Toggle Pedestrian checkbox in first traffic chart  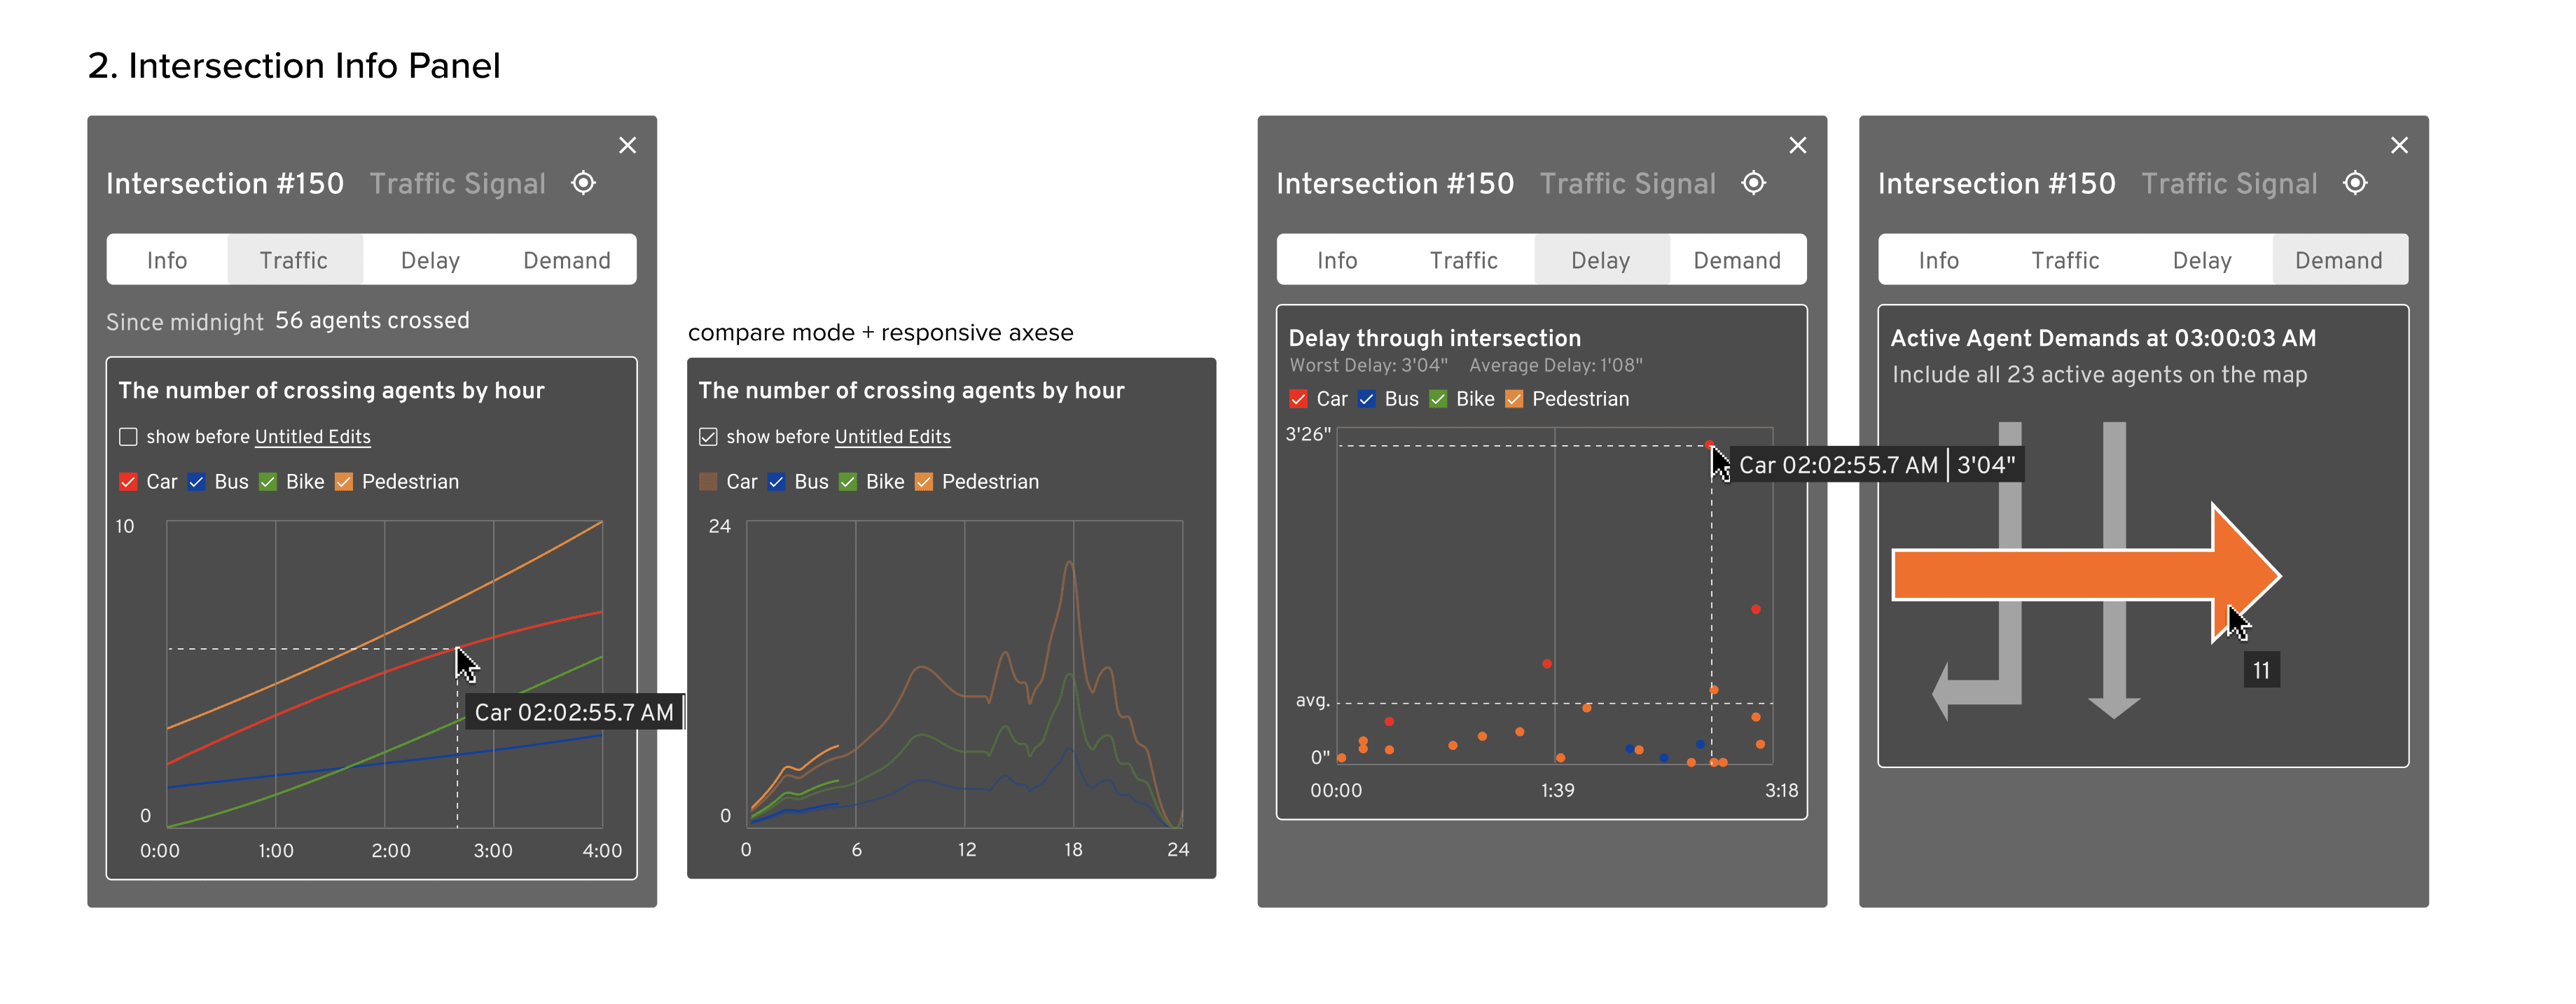point(344,482)
